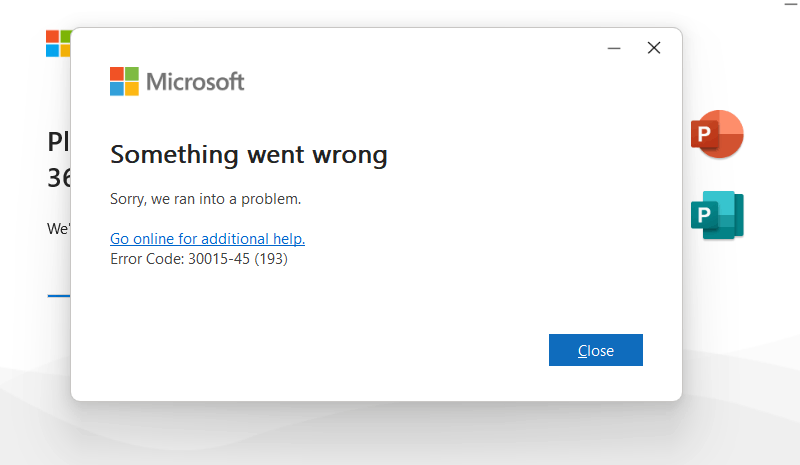Viewport: 800px width, 465px height.
Task: Click the partially hidden Microsoft logo behind dialog
Action: click(x=57, y=43)
